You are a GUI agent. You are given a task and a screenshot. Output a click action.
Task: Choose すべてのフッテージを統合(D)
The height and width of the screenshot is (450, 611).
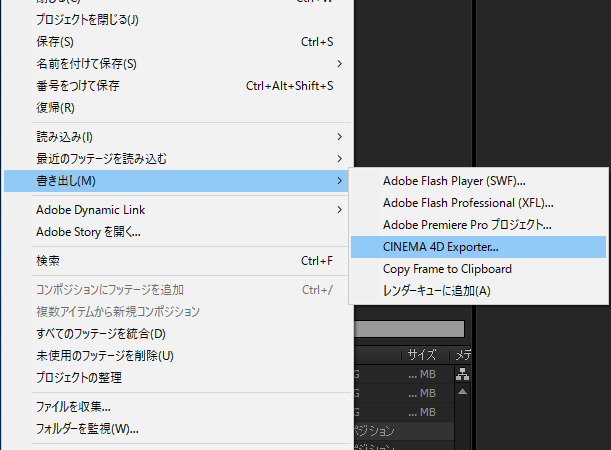click(x=176, y=334)
